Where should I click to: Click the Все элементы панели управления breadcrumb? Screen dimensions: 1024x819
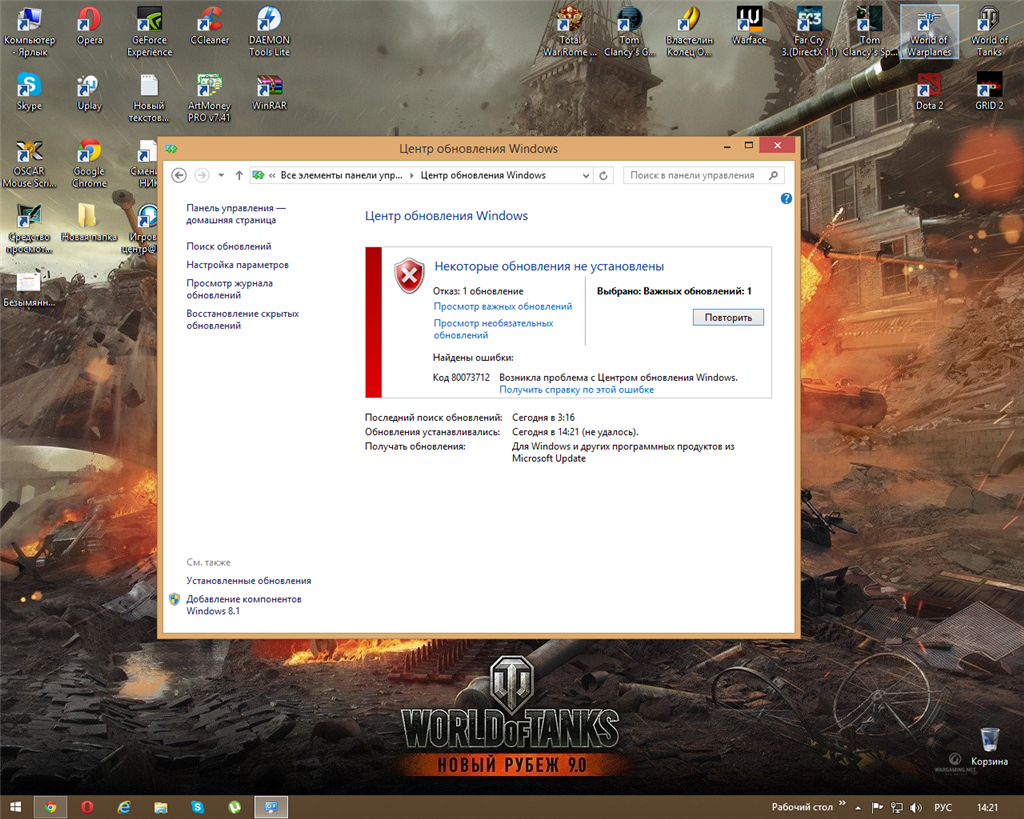tap(342, 175)
